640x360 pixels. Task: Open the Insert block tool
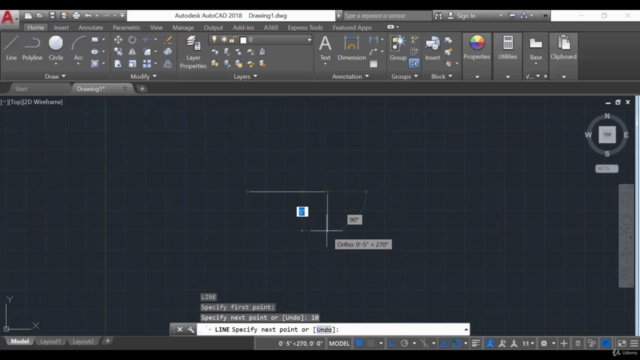(x=432, y=48)
